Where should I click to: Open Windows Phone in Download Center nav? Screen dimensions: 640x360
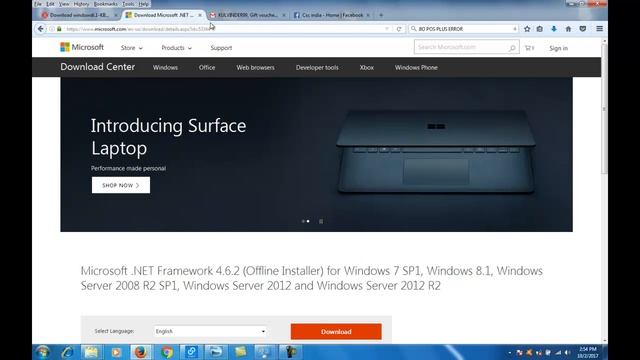point(416,67)
